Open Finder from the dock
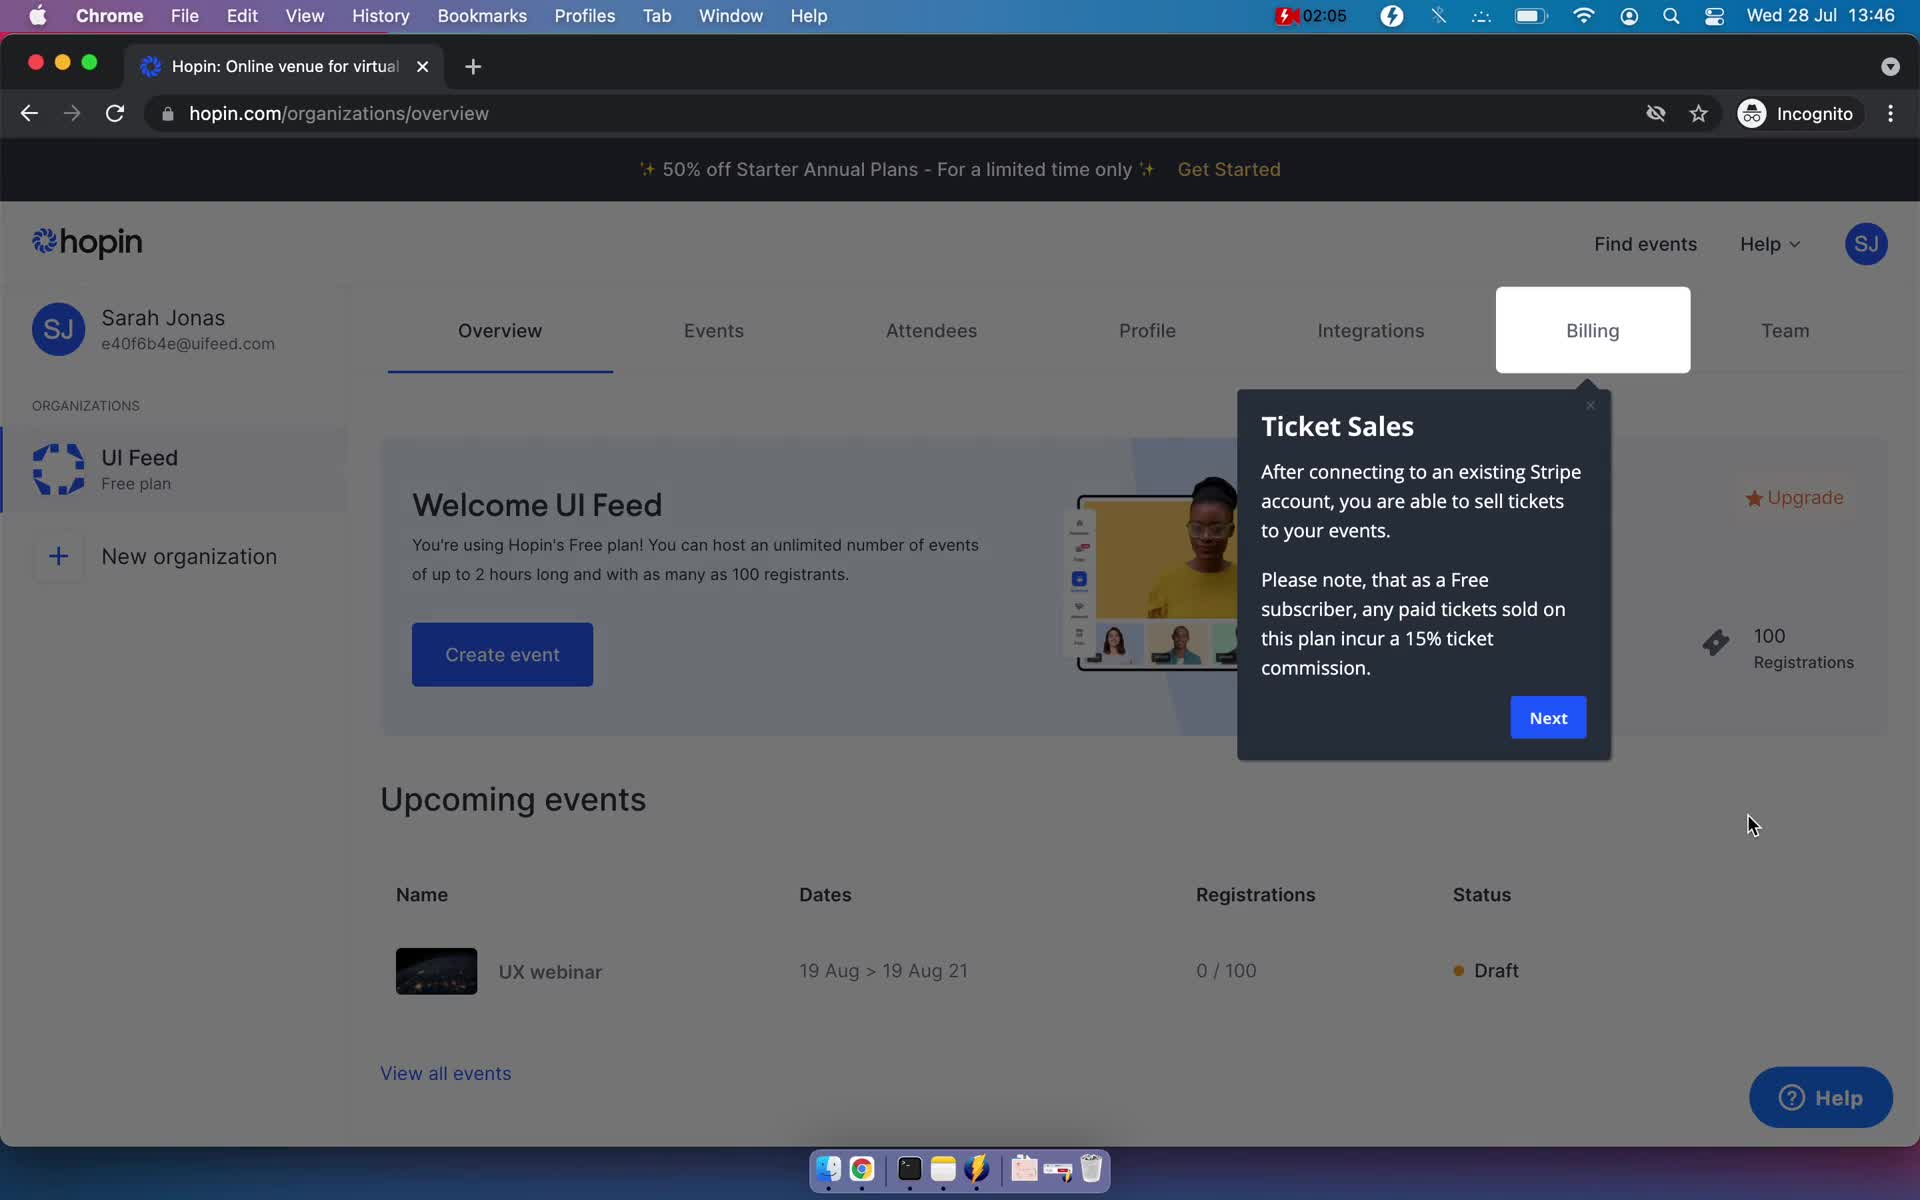This screenshot has width=1920, height=1200. point(828,1168)
